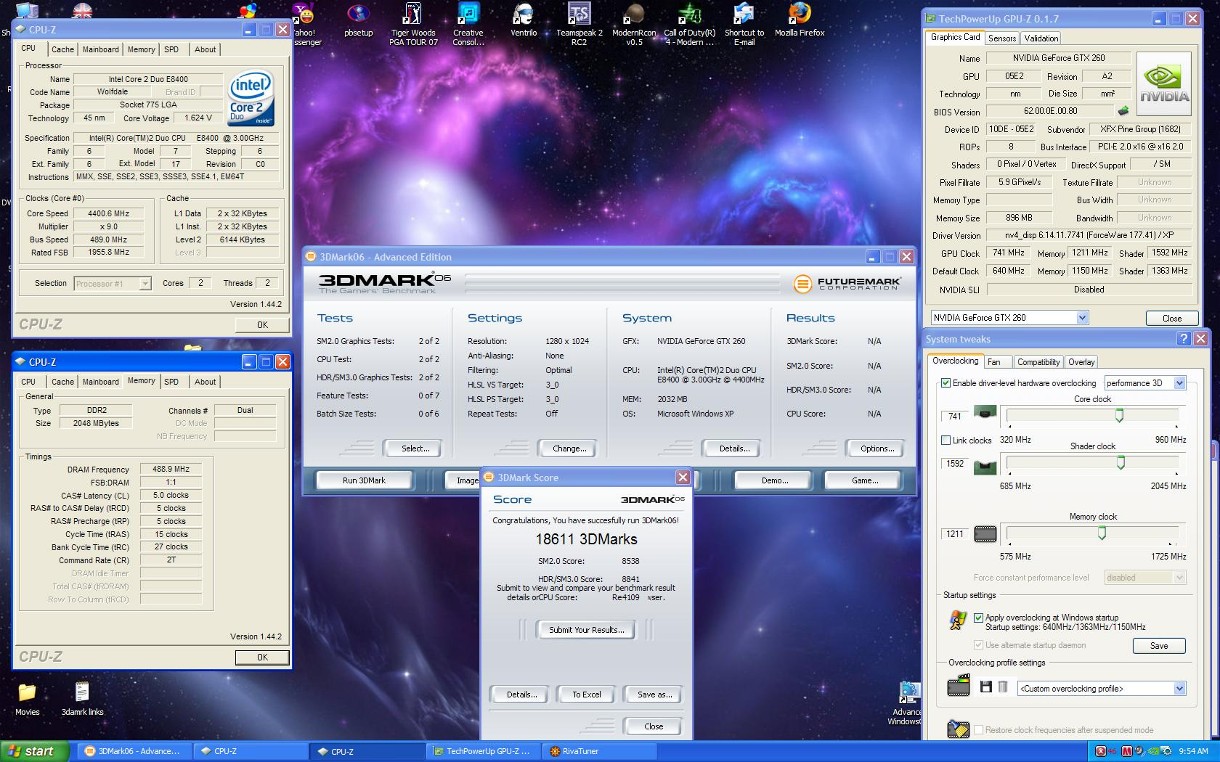This screenshot has width=1220, height=762.
Task: Click the Shader clock slider handle
Action: coord(1121,462)
